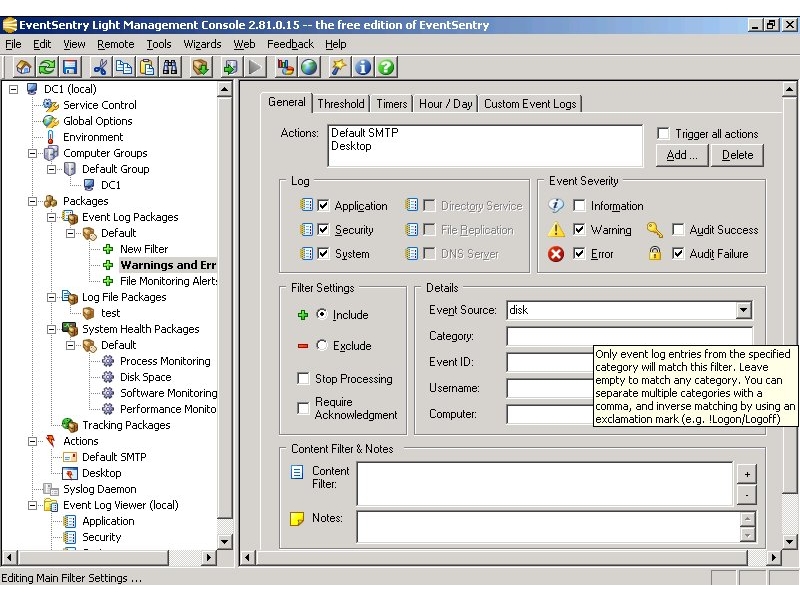Click the minus button beside Content Filter
Viewport: 800px width, 600px height.
tap(747, 495)
